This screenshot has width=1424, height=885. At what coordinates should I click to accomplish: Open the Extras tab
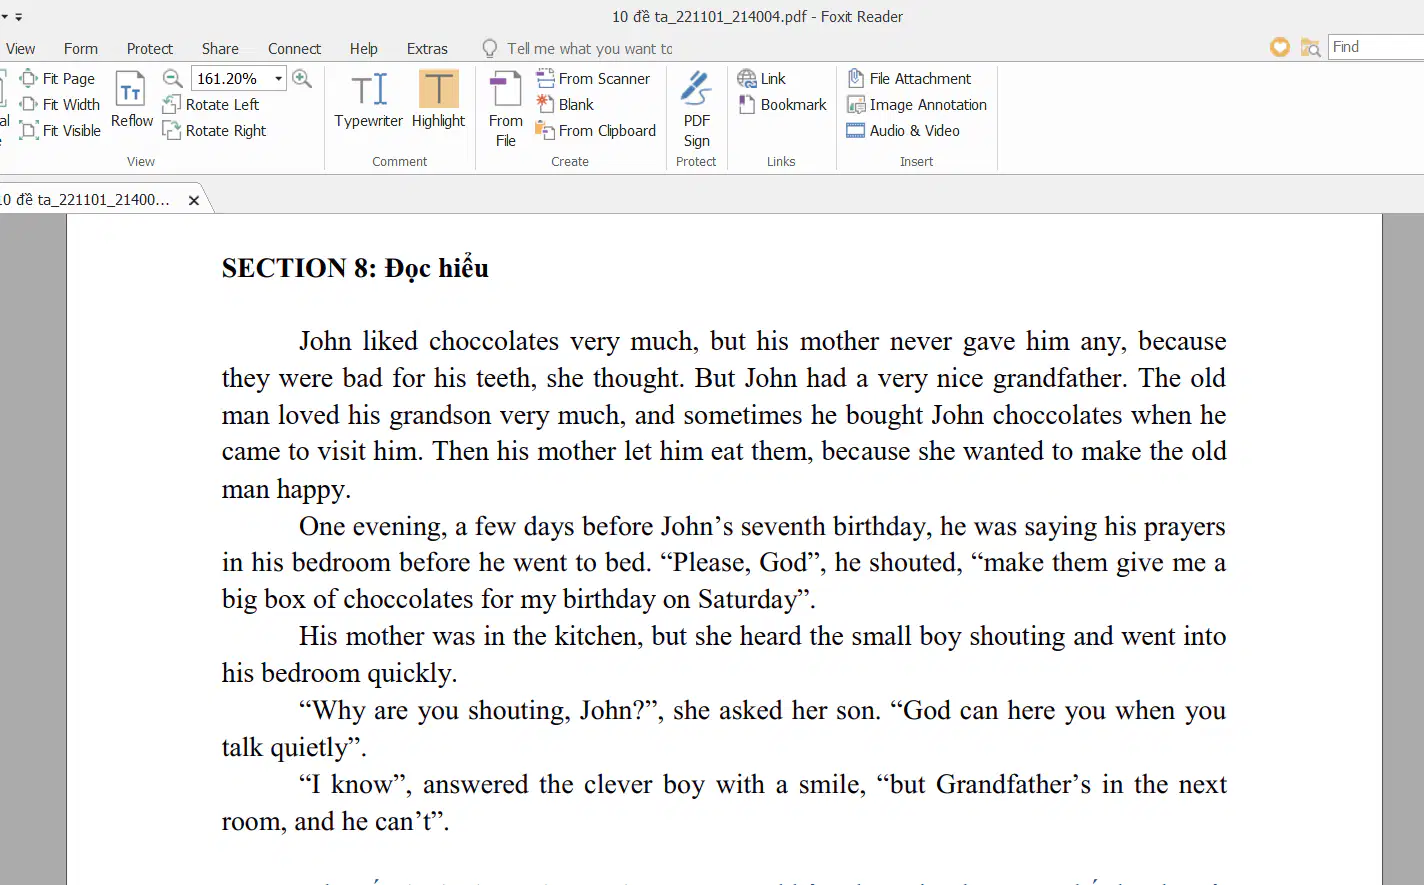tap(427, 48)
